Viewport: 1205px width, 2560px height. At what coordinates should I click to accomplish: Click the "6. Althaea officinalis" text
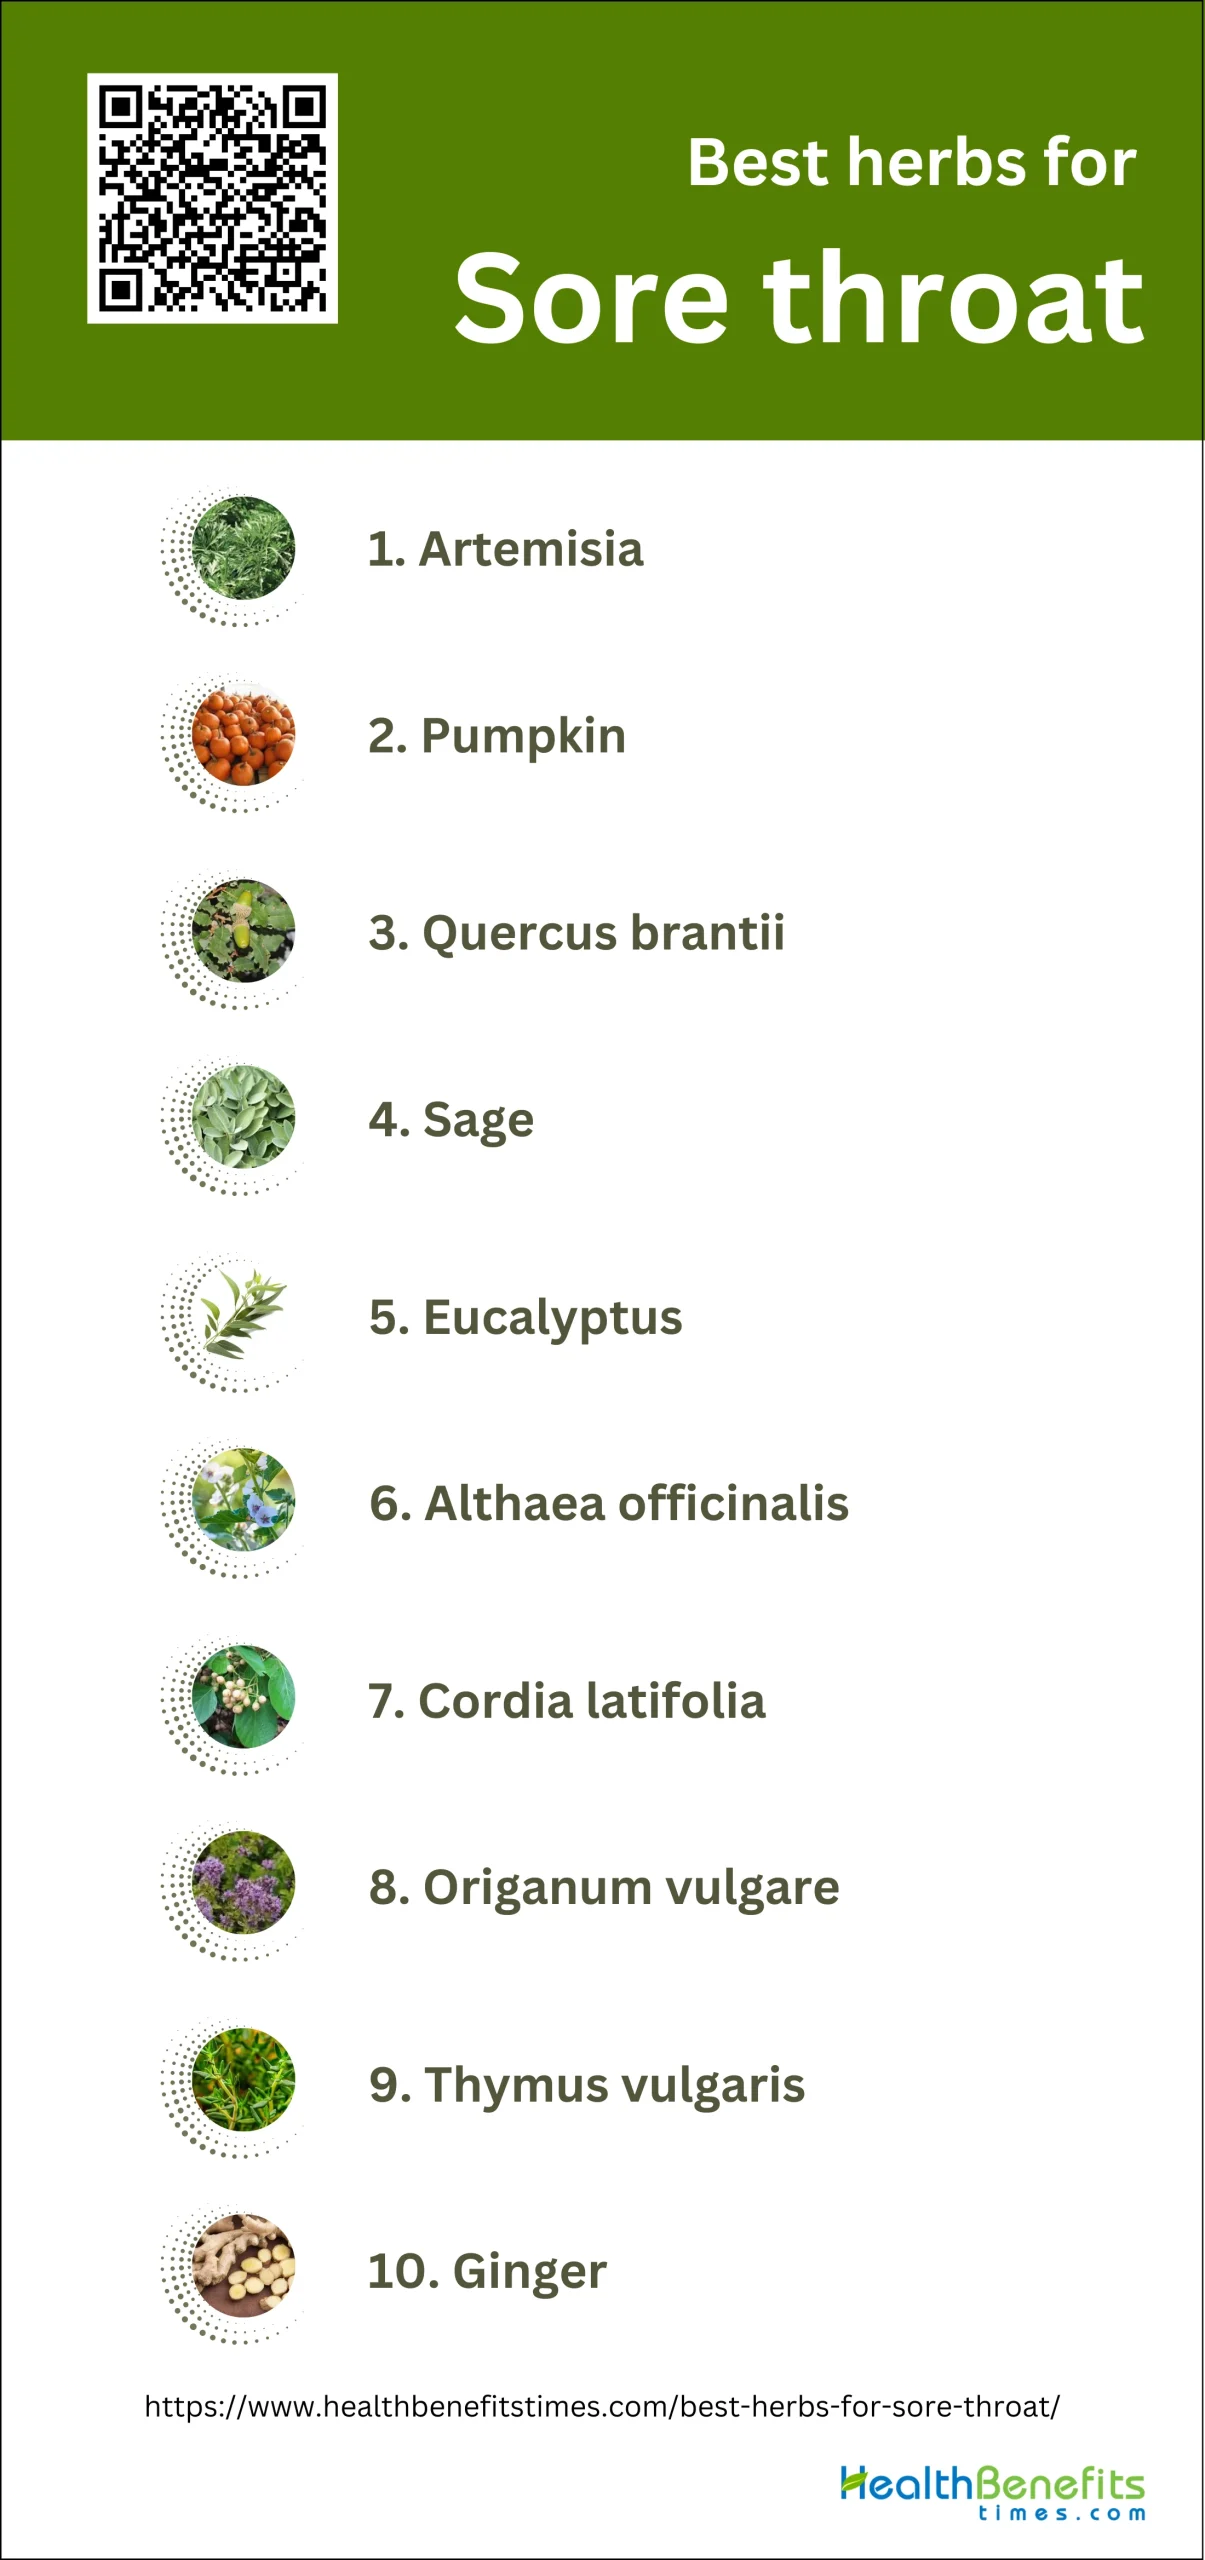[608, 1503]
